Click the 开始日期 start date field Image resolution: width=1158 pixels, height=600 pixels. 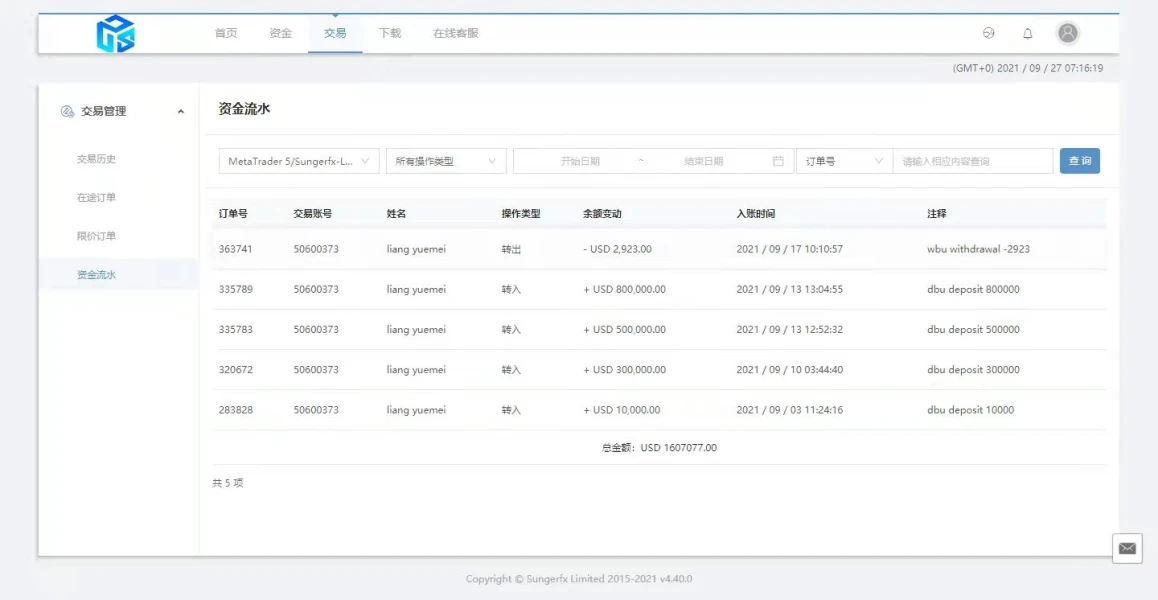580,161
